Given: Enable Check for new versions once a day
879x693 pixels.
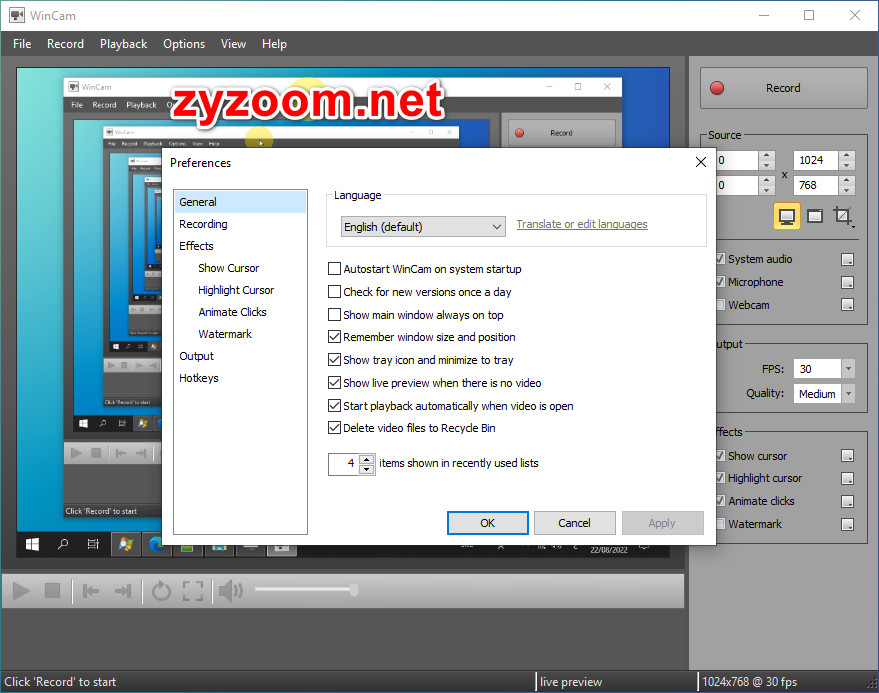Looking at the screenshot, I should click(x=334, y=292).
